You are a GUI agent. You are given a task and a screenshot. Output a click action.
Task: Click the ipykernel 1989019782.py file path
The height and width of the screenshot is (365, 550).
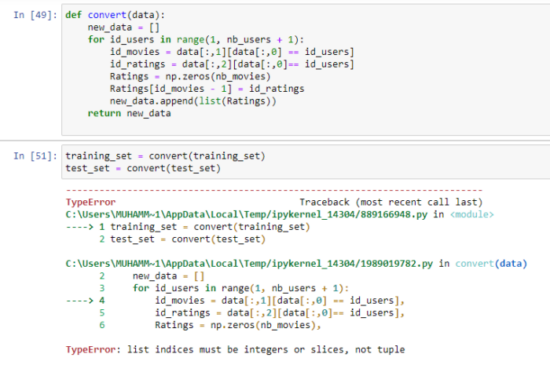coord(249,263)
